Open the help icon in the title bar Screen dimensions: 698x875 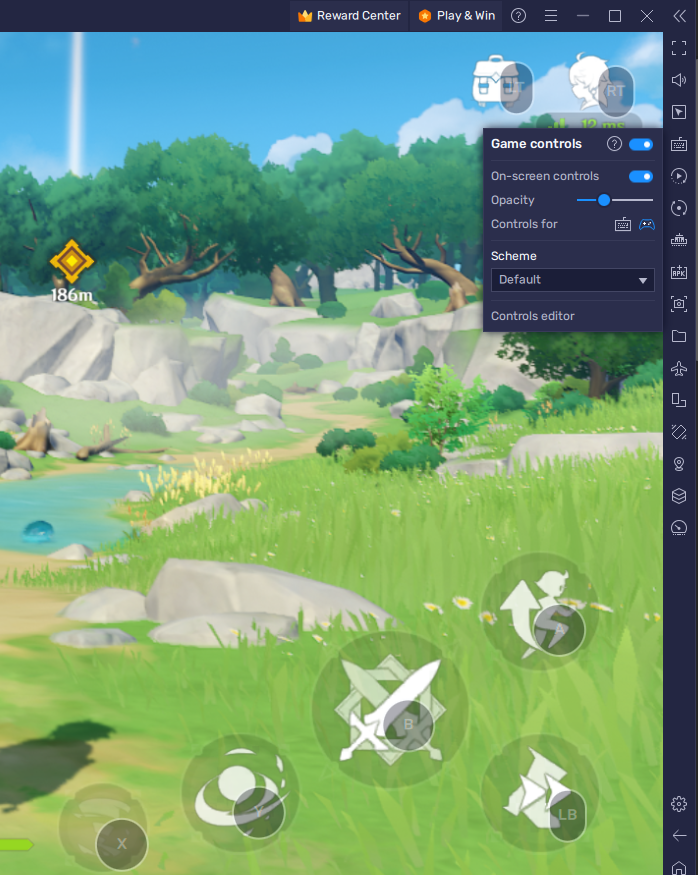518,16
